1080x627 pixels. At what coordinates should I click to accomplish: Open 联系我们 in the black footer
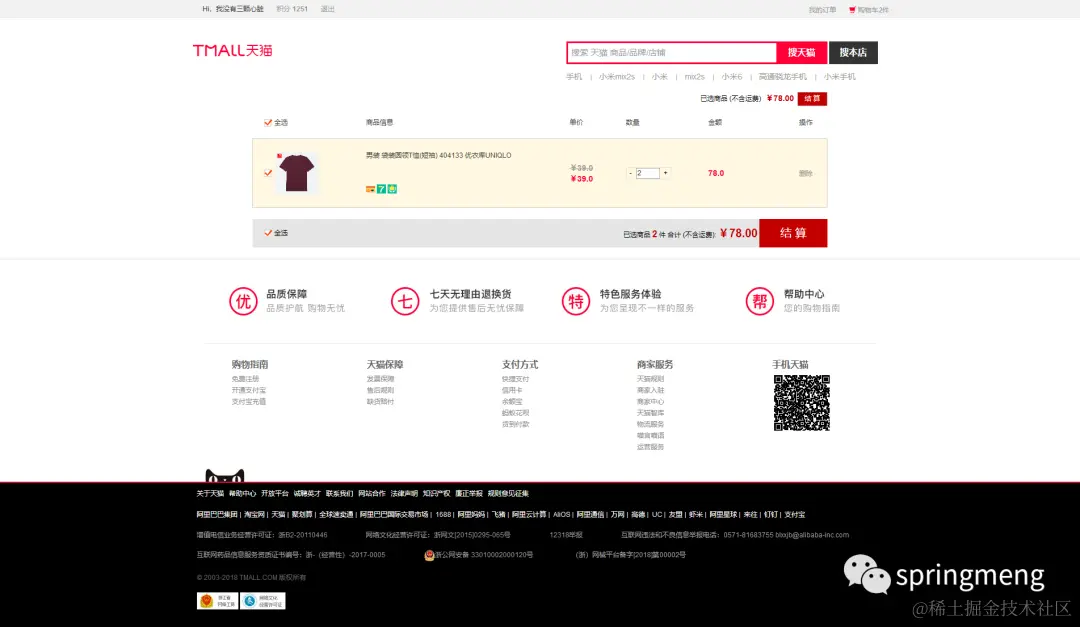tap(340, 493)
